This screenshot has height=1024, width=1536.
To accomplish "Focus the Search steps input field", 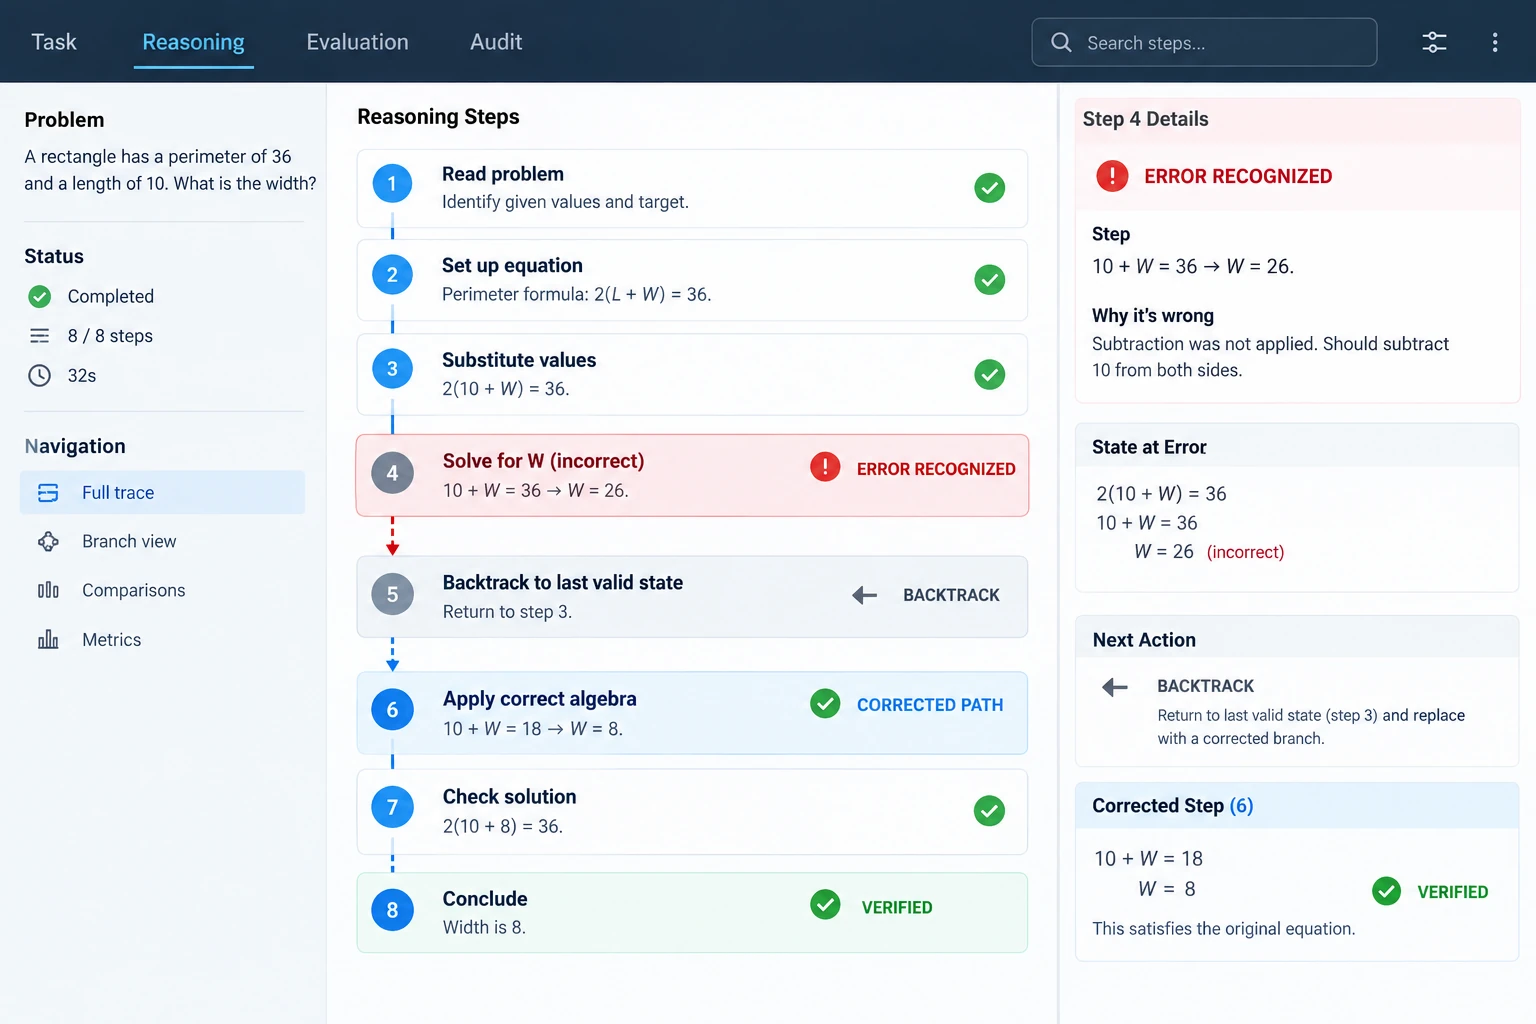I will coord(1204,42).
